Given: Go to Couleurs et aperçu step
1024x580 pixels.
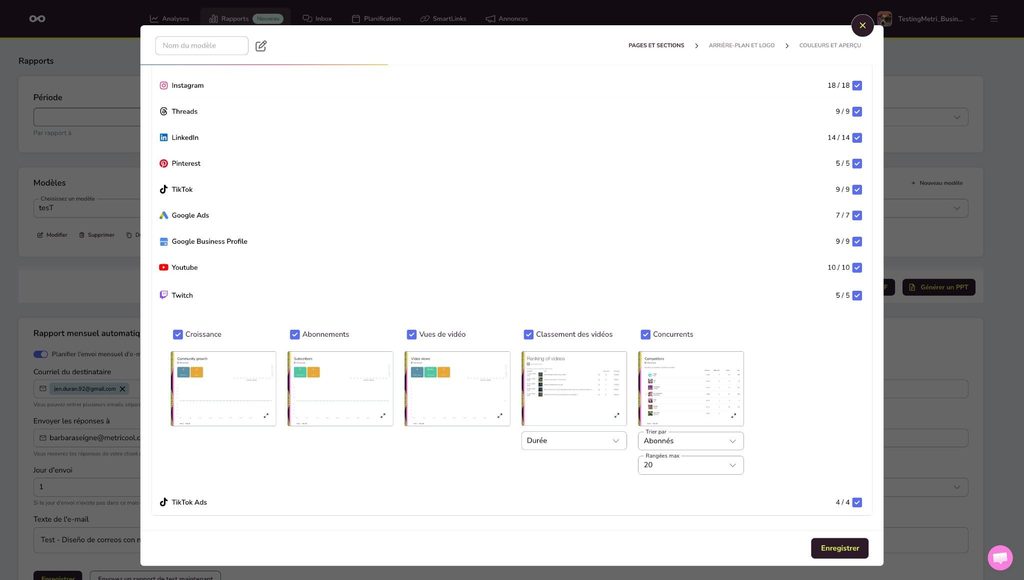Looking at the screenshot, I should [830, 46].
